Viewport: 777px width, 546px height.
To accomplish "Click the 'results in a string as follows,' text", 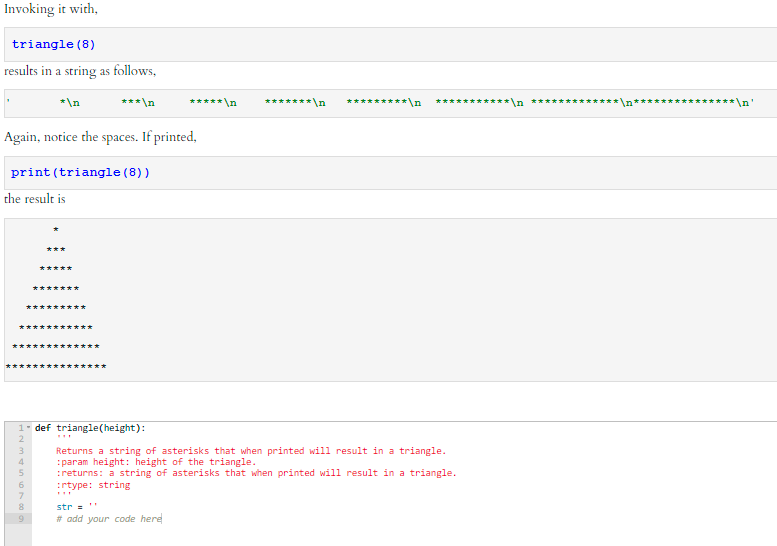I will point(80,71).
